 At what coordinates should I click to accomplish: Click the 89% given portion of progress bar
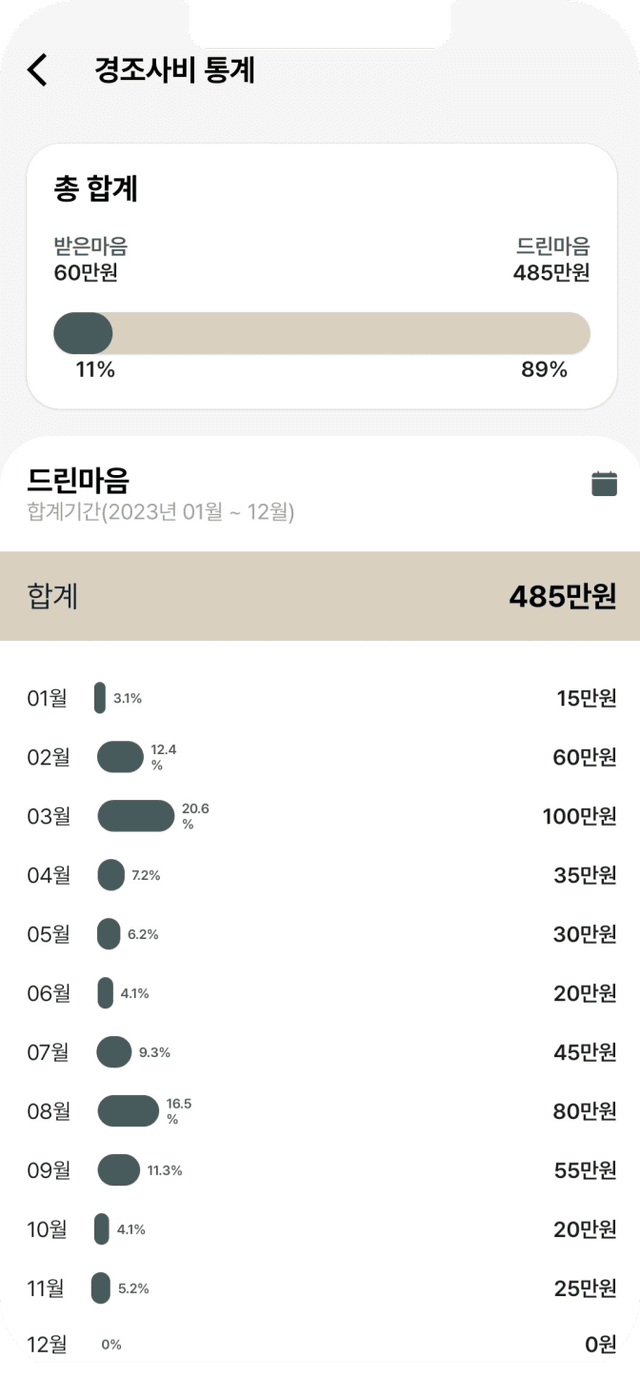351,333
